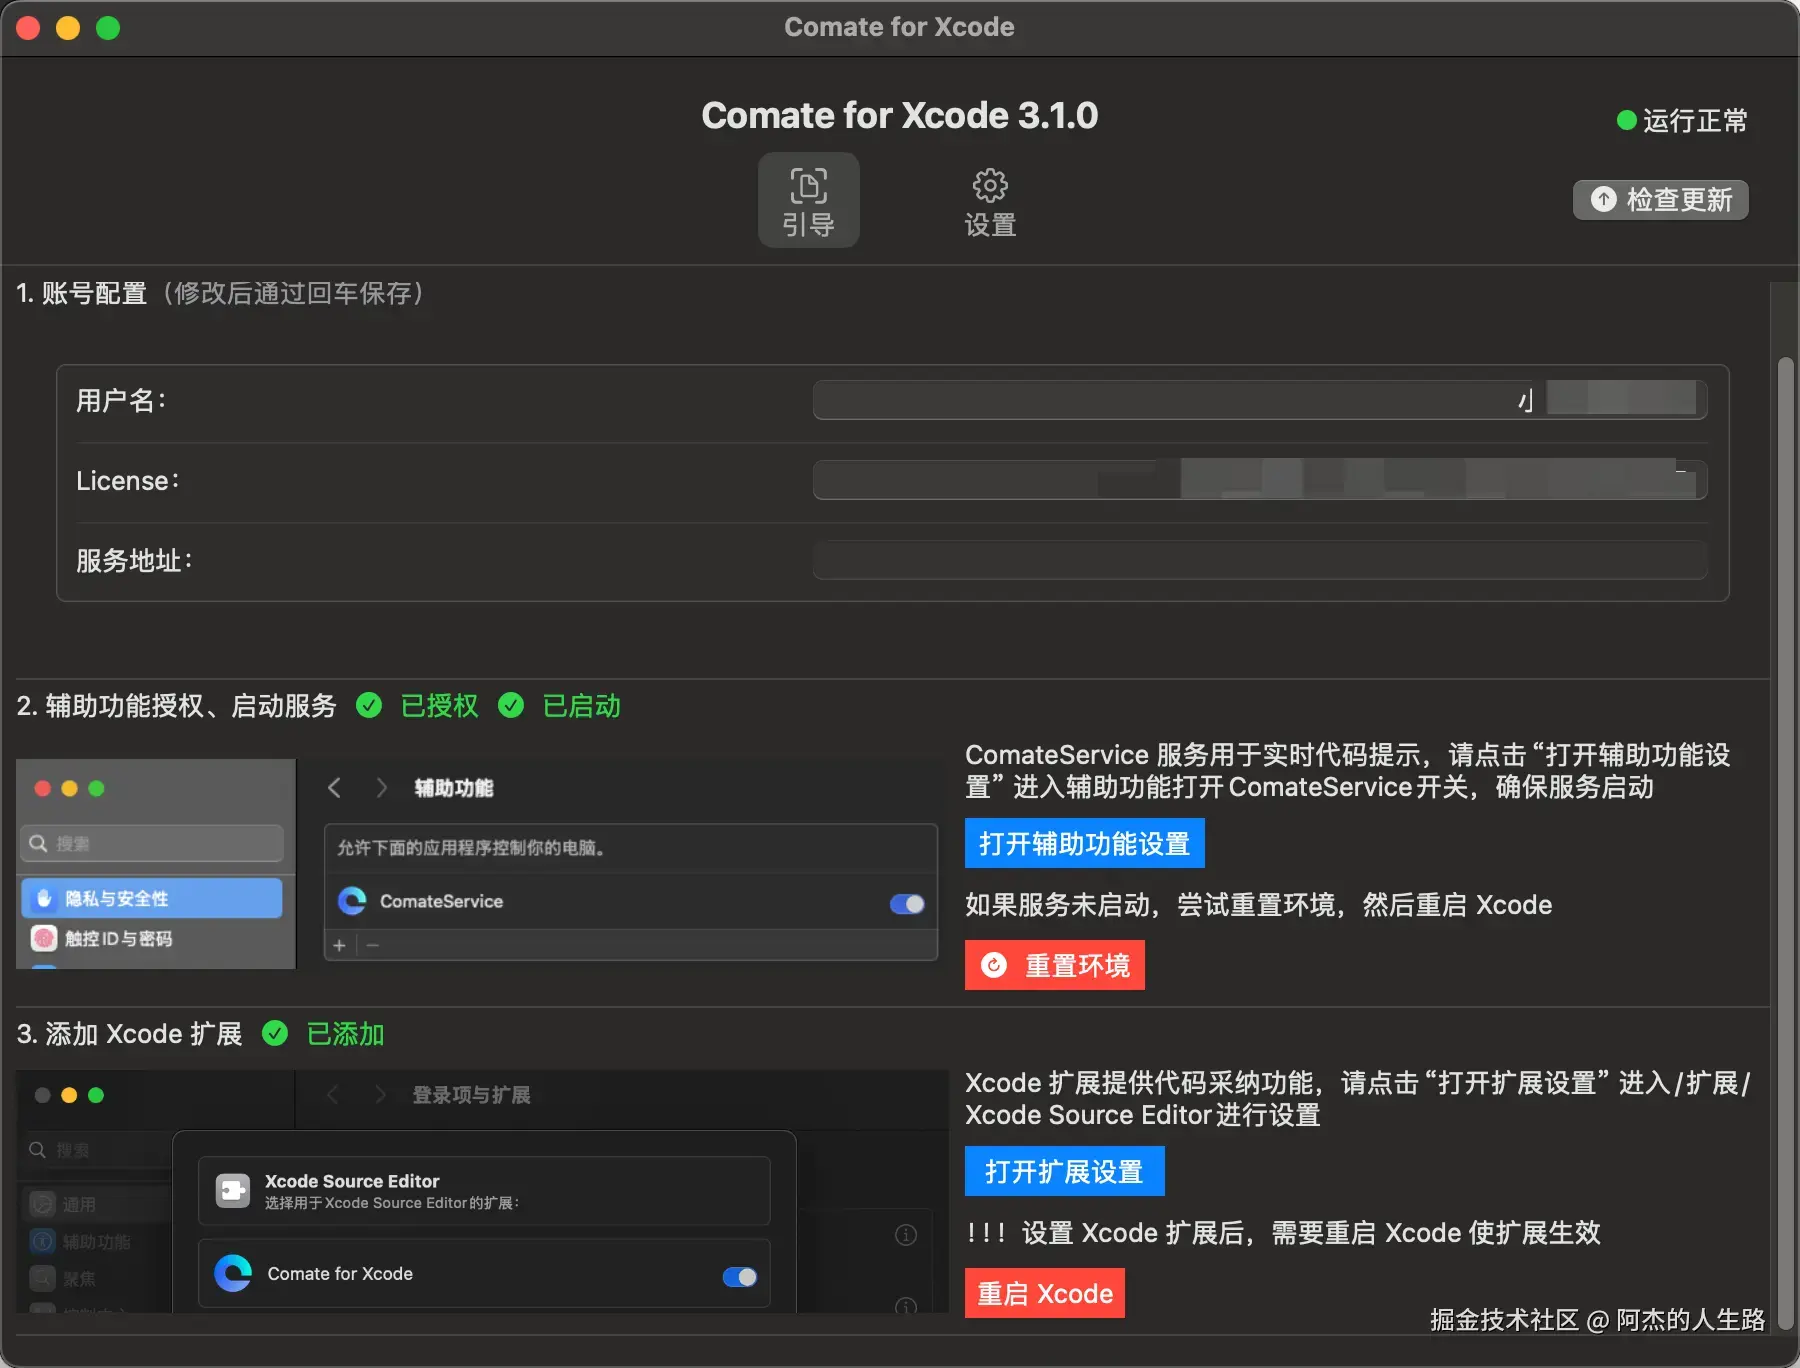Click the Xcode Source Editor extension icon
Screen dimensions: 1800x1368
(233, 1191)
